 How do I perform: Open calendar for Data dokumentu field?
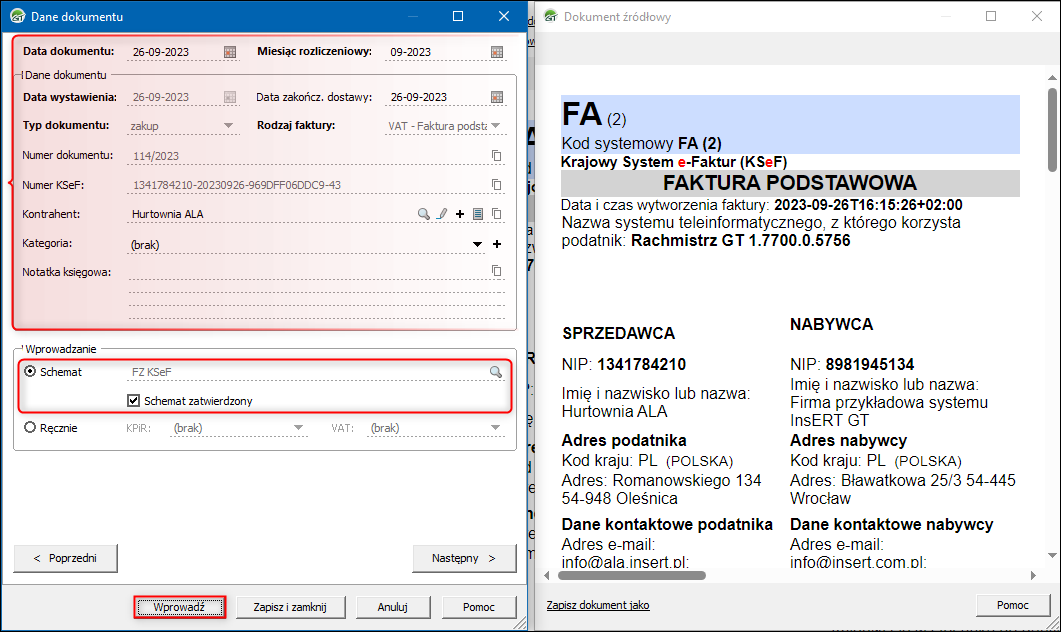pyautogui.click(x=230, y=52)
